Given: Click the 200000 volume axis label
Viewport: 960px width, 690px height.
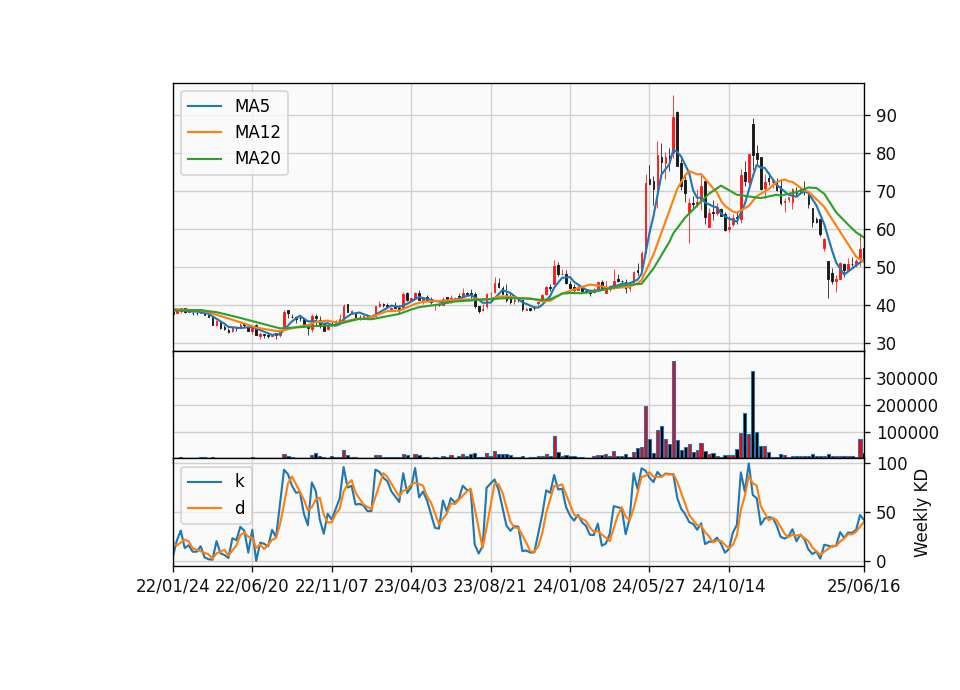Looking at the screenshot, I should coord(907,406).
